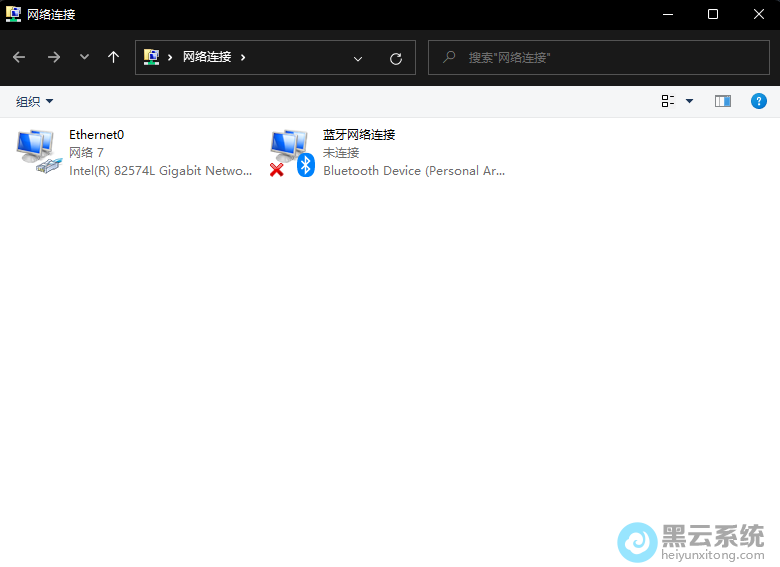This screenshot has width=780, height=567.
Task: Click the address bar control panel icon
Action: (152, 58)
